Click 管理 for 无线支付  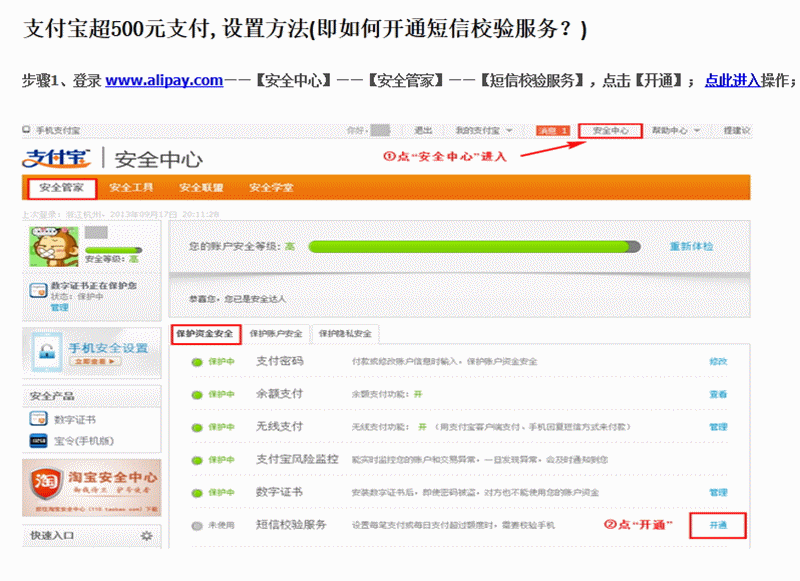(x=718, y=426)
